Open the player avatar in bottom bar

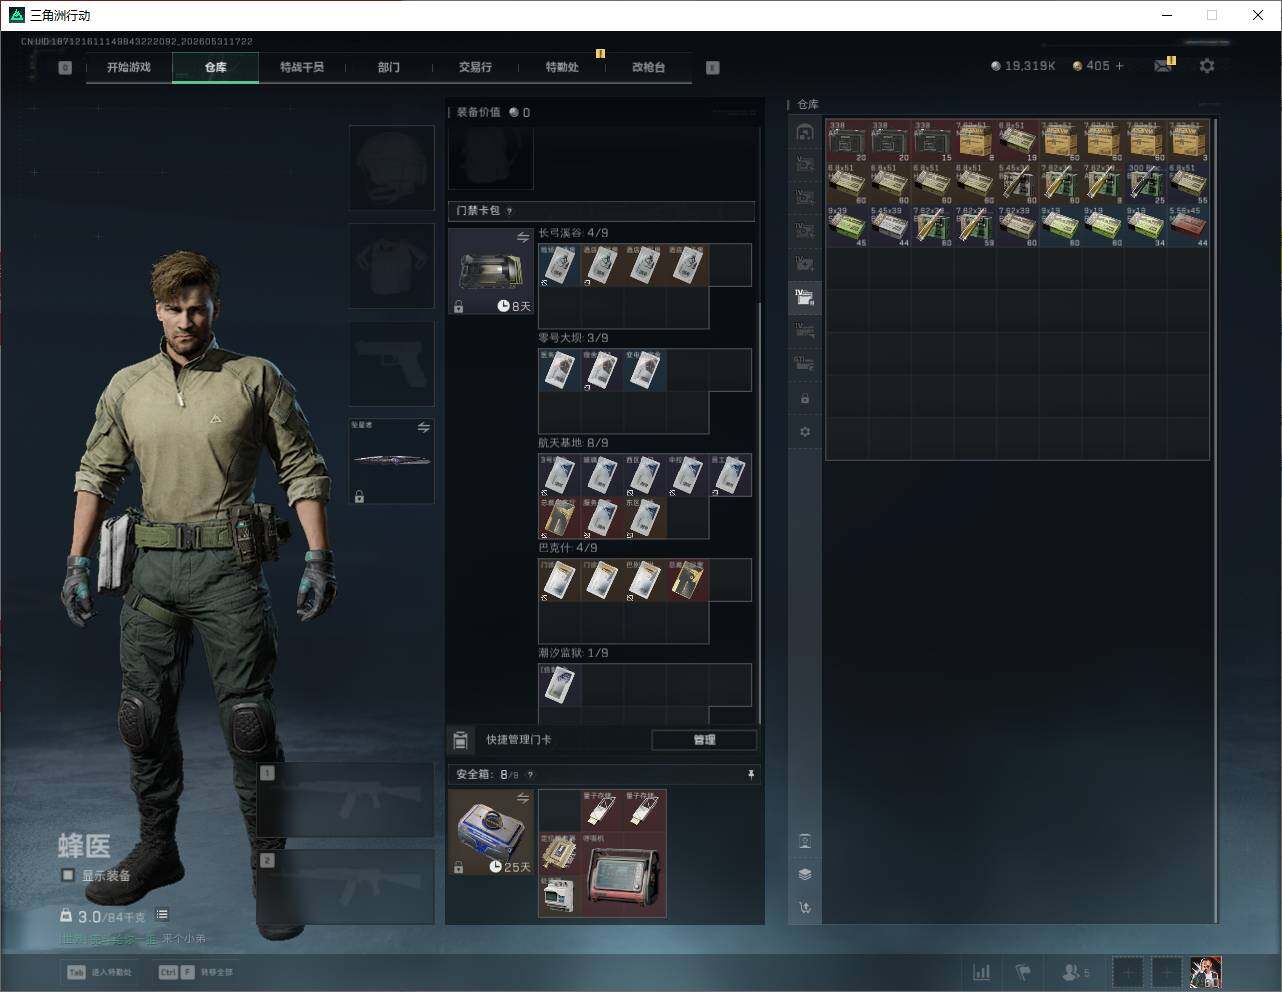click(x=1205, y=972)
